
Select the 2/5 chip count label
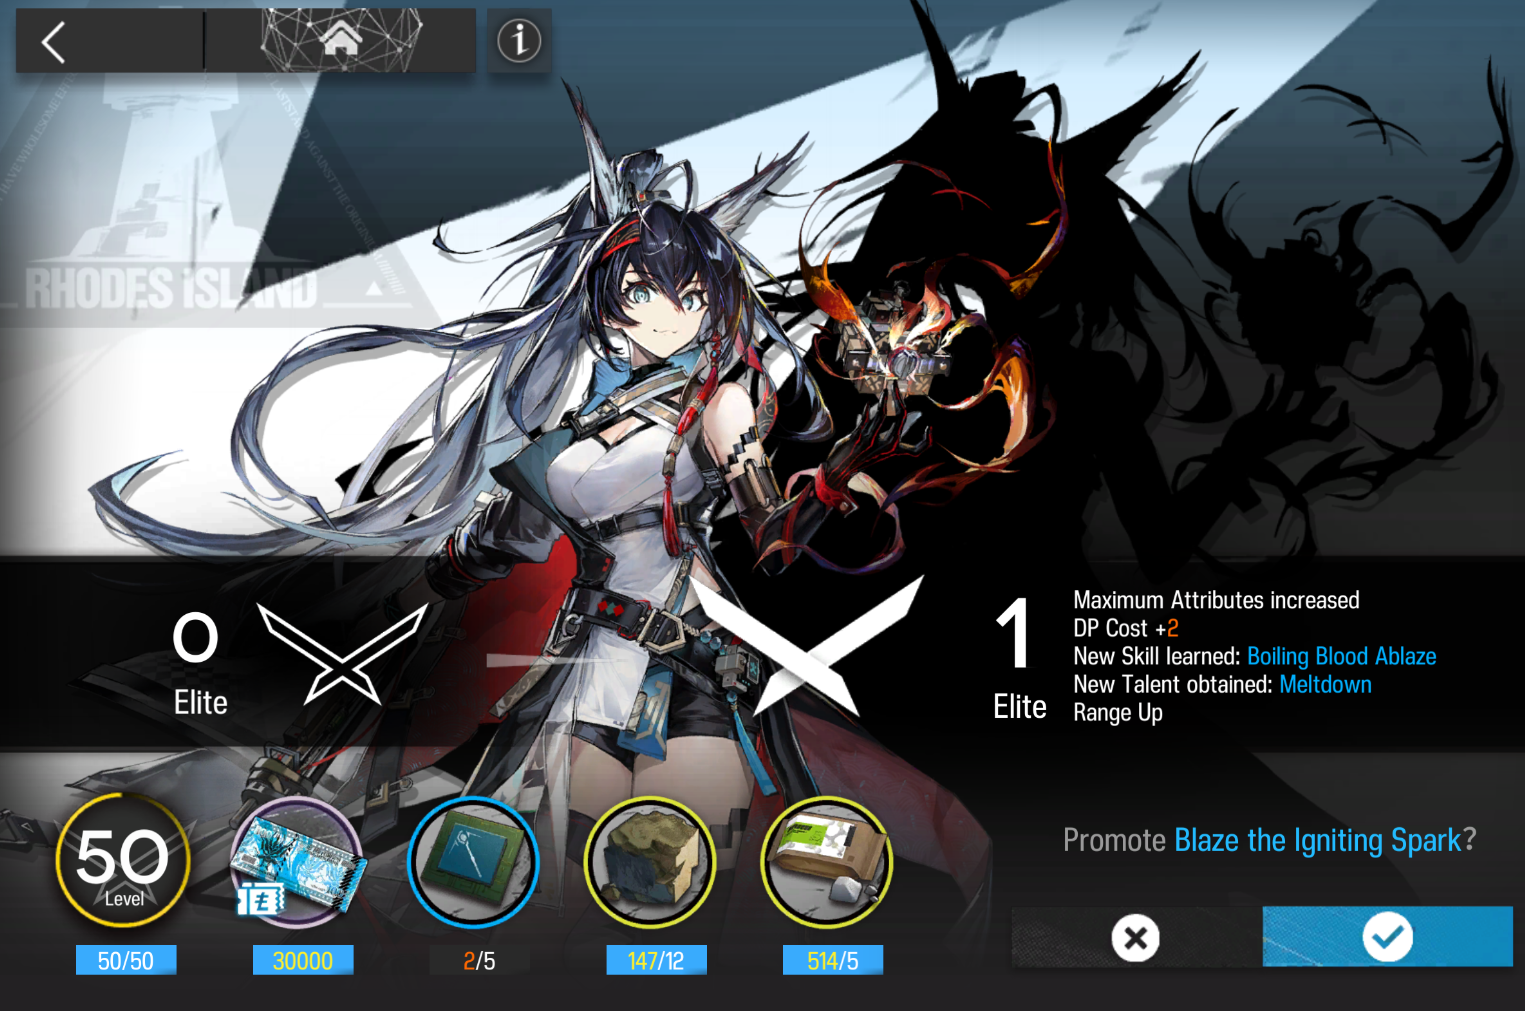pyautogui.click(x=479, y=960)
